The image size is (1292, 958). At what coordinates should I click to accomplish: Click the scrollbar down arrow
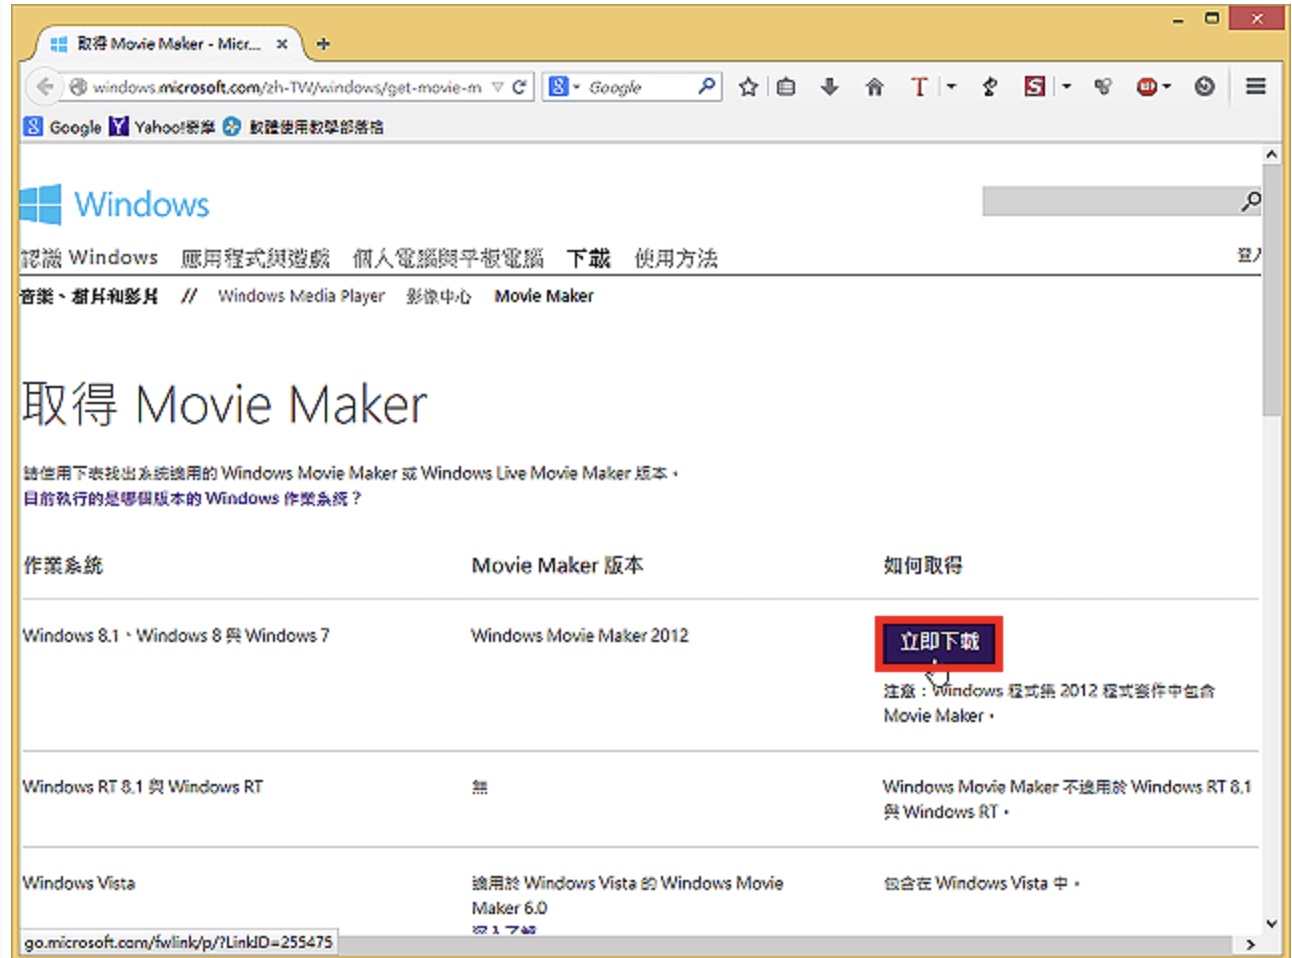pyautogui.click(x=1271, y=923)
